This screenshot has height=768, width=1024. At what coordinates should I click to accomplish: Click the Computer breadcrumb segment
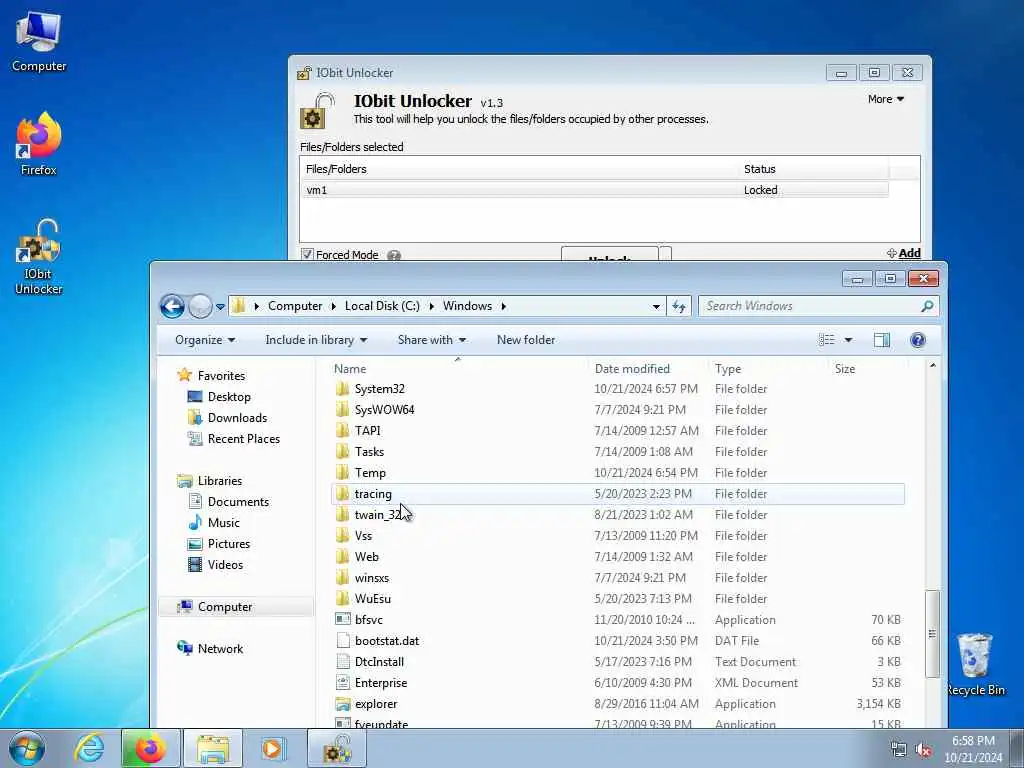[295, 306]
